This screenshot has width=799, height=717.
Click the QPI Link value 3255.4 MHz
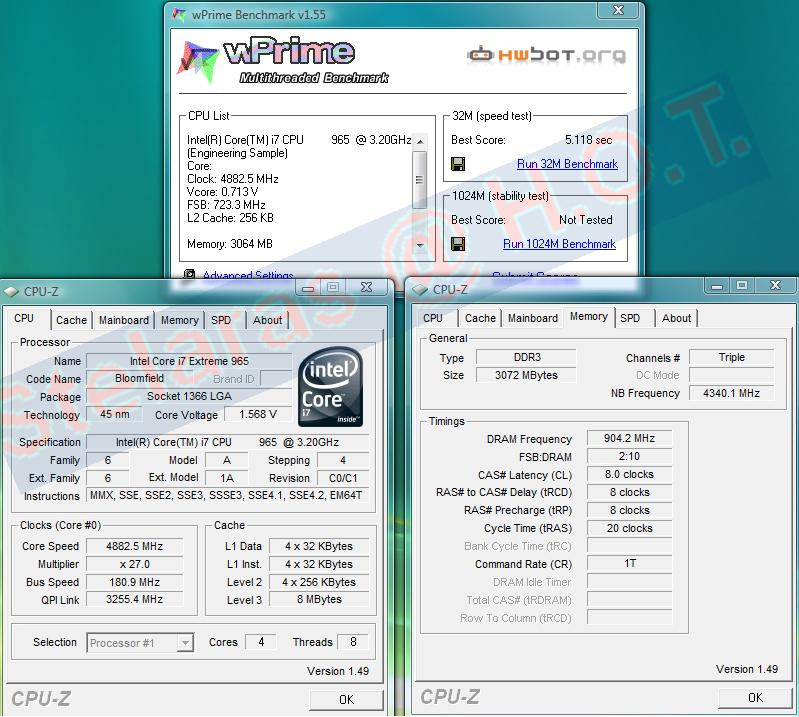(x=135, y=599)
